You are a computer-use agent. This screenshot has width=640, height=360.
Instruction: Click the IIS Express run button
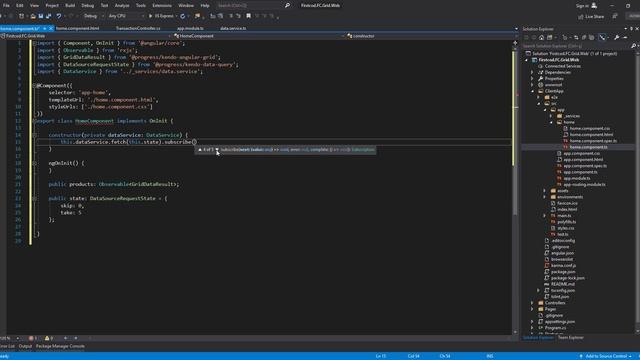(x=162, y=16)
